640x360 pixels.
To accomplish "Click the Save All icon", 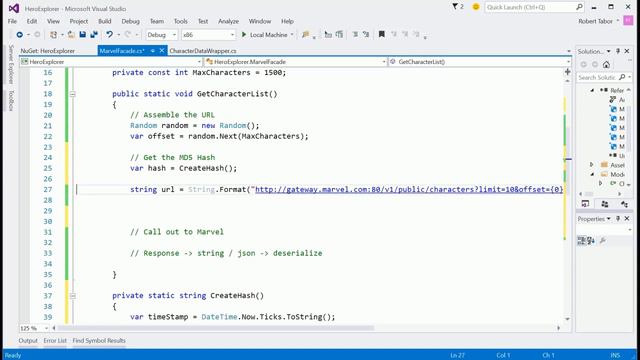I will (94, 35).
